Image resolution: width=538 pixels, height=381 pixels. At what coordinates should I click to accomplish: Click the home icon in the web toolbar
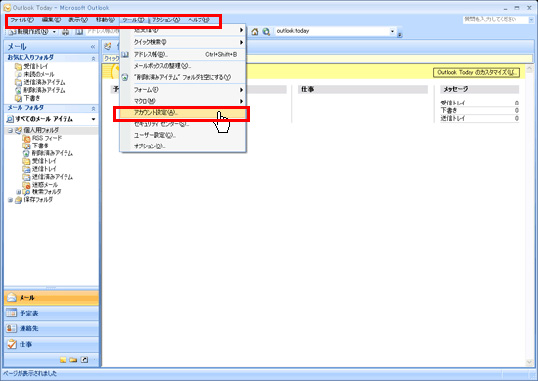(x=255, y=32)
